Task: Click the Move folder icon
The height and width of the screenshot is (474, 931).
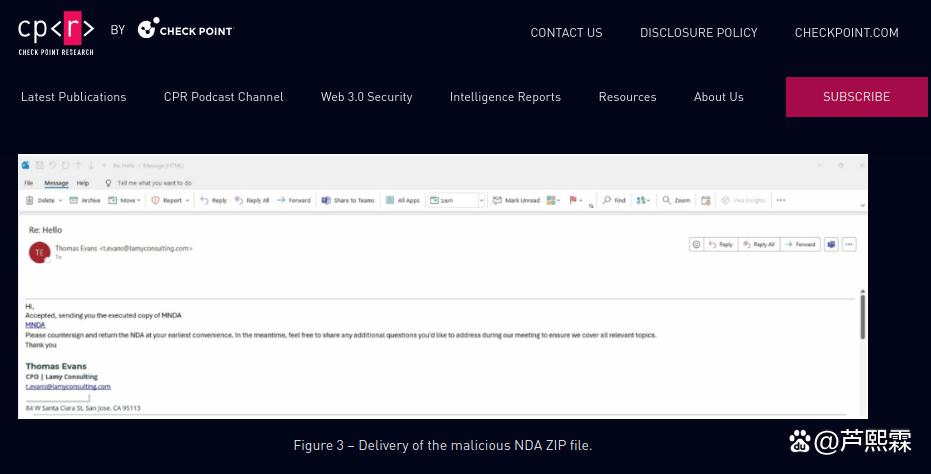Action: (x=112, y=200)
